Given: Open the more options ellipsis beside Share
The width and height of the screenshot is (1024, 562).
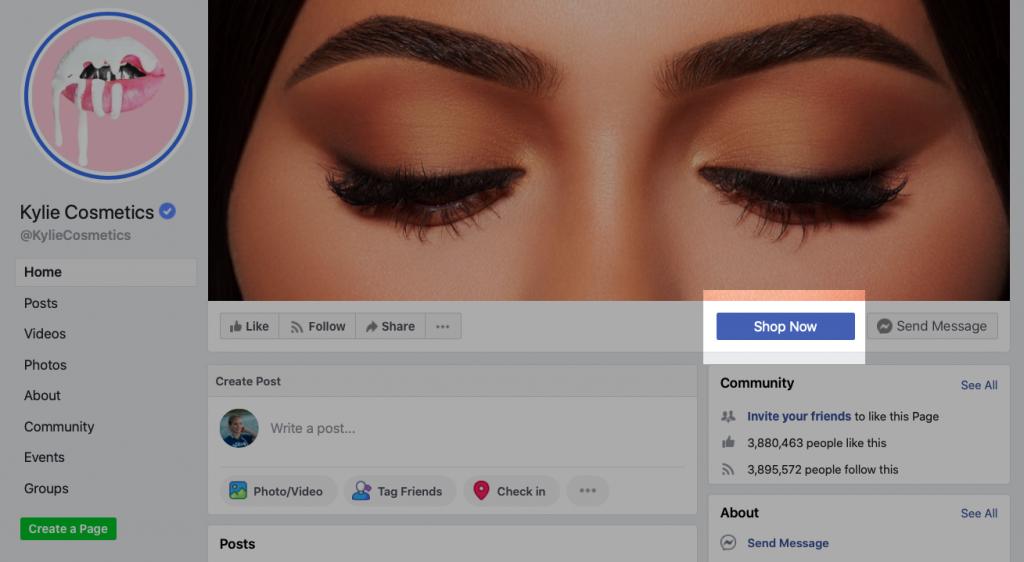Looking at the screenshot, I should tap(443, 326).
